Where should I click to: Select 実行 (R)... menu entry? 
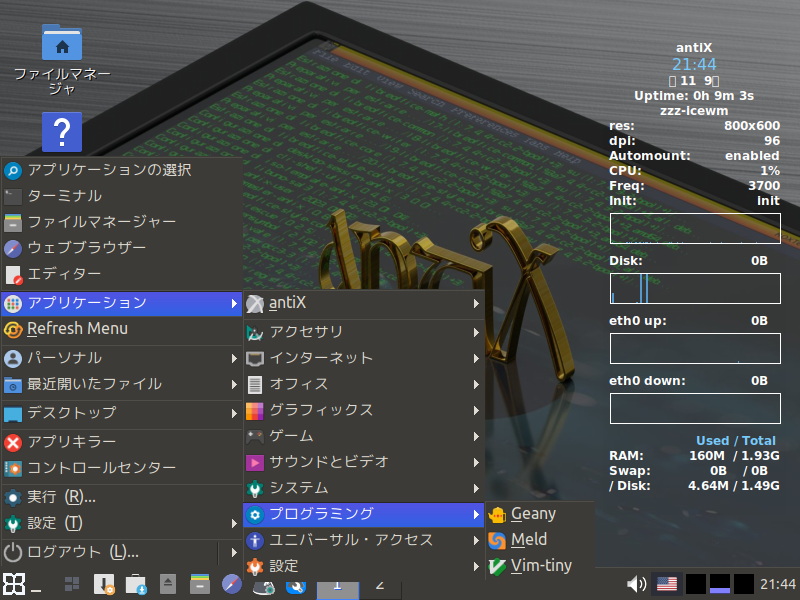pyautogui.click(x=121, y=497)
